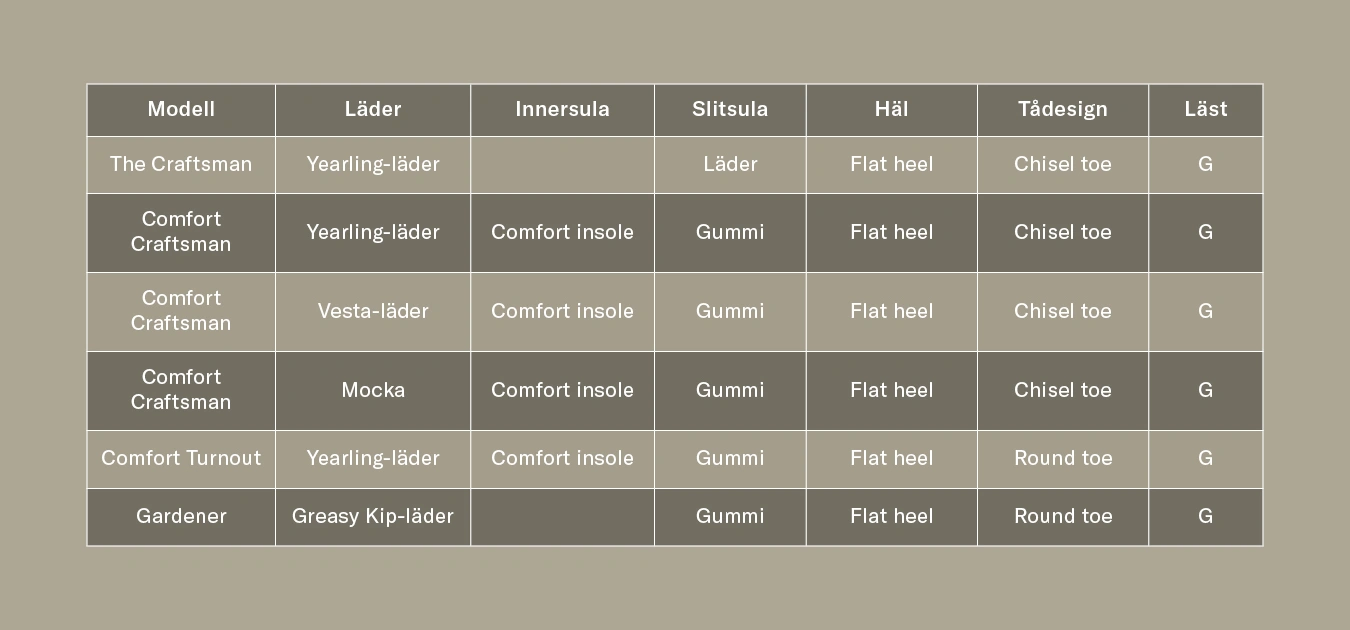This screenshot has width=1350, height=630.
Task: Click the Greasy Kip-läder cell
Action: click(x=373, y=517)
